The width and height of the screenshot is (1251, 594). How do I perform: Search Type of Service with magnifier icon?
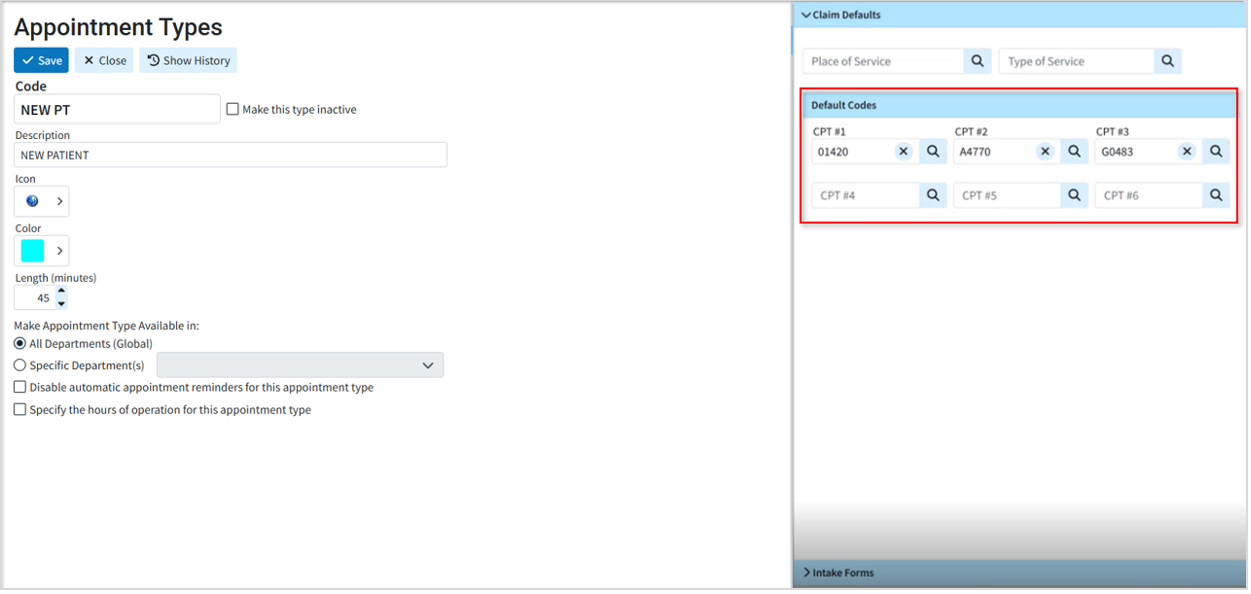point(1168,61)
